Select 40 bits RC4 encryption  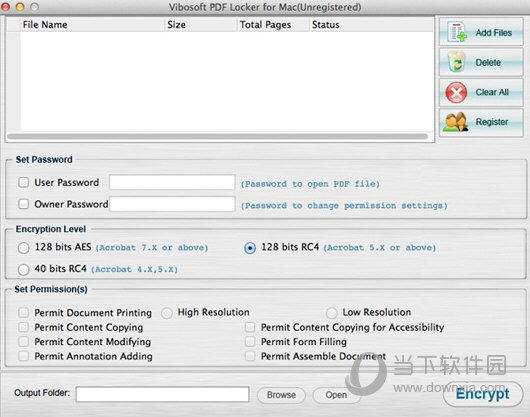pos(23,269)
